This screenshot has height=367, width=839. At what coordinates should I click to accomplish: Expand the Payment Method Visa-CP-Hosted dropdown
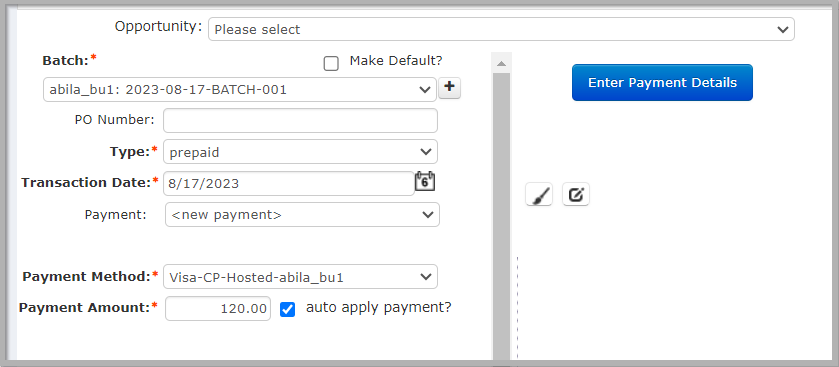click(x=300, y=277)
